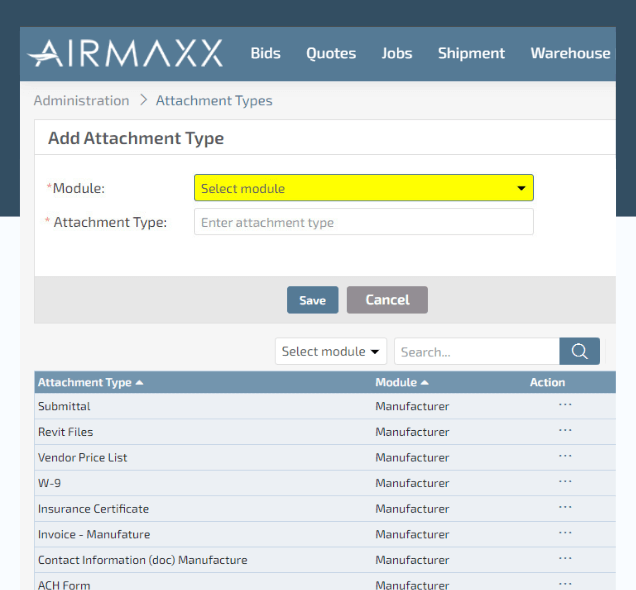Open action menu for Revit Files row
The height and width of the screenshot is (590, 636).
[x=565, y=431]
